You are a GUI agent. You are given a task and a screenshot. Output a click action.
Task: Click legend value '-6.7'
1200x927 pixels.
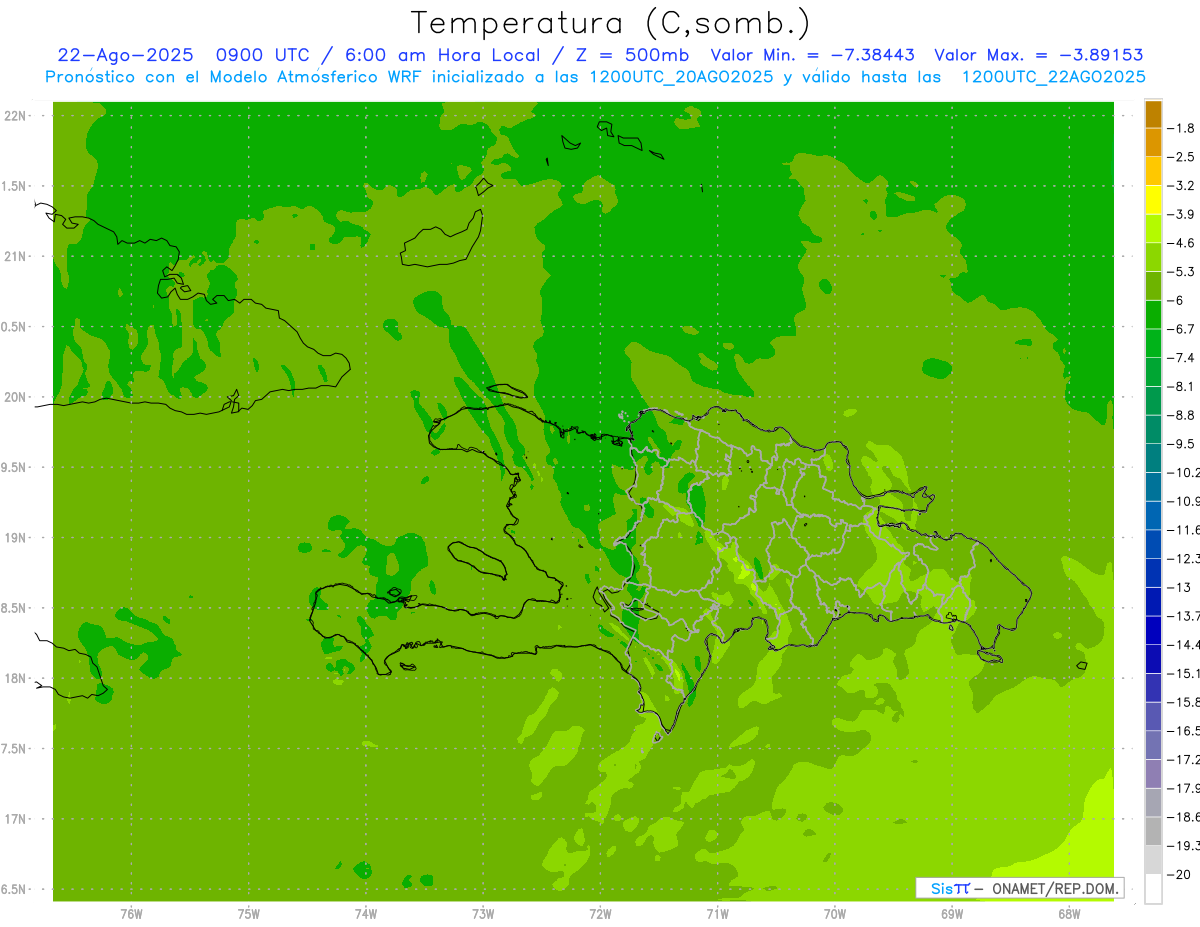(x=1181, y=329)
